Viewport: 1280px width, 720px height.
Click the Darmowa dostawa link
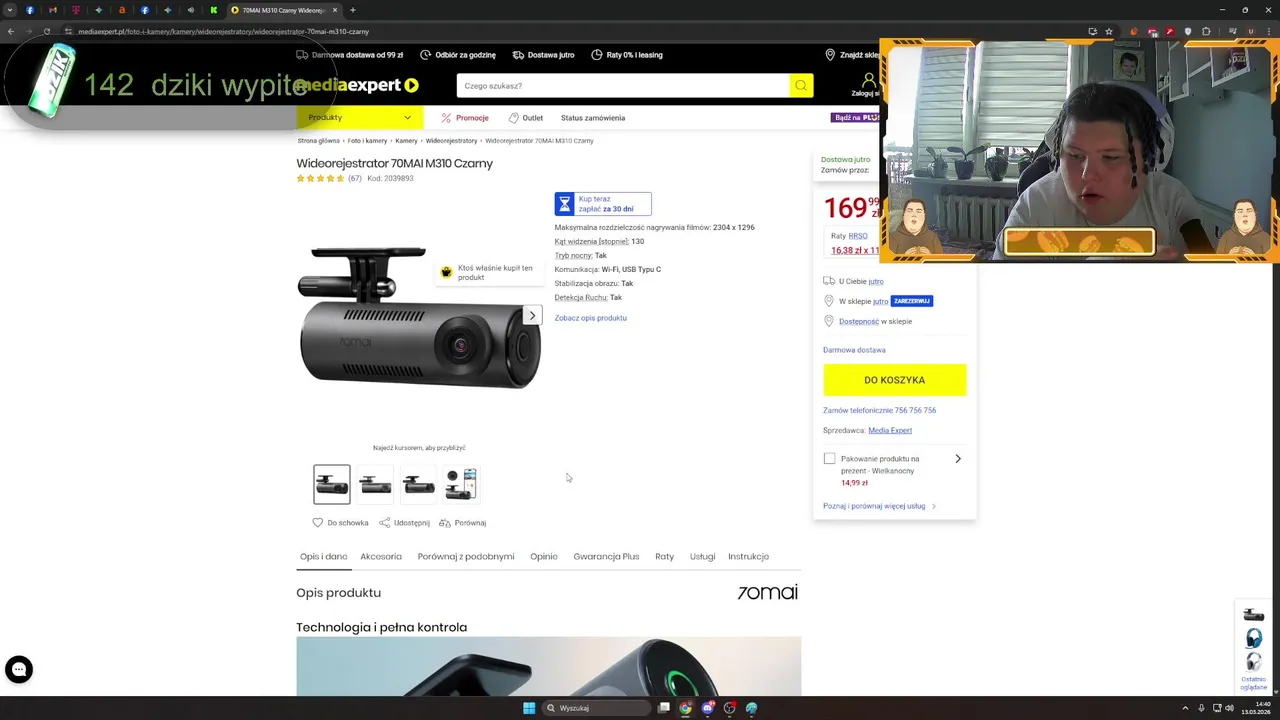click(854, 350)
